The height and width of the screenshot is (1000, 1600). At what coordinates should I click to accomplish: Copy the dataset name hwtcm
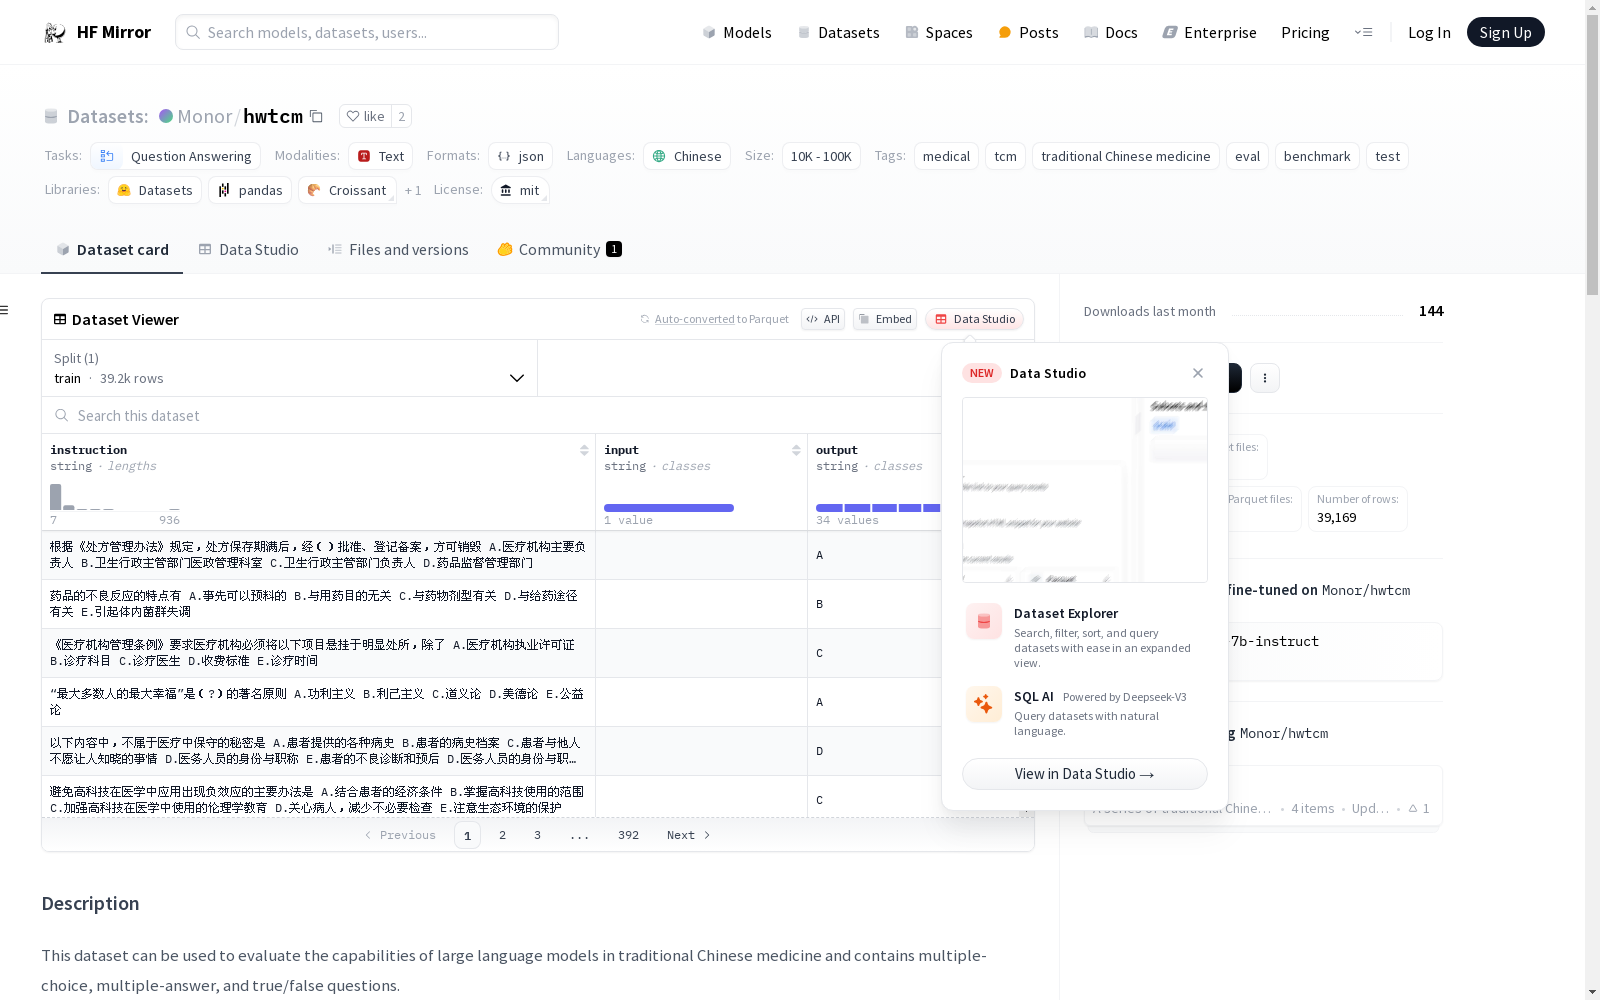coord(316,116)
